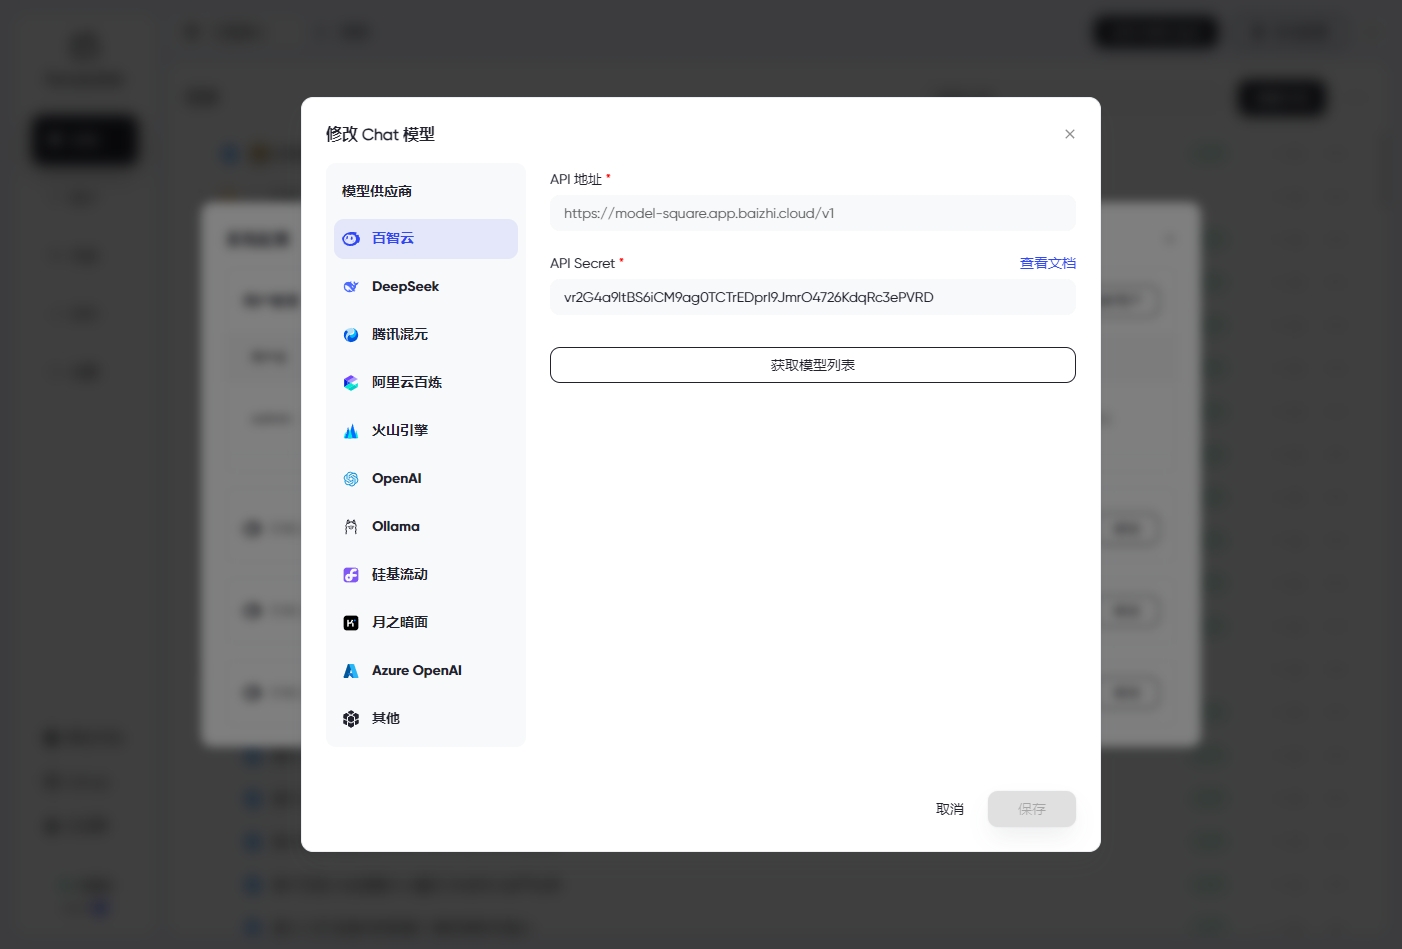Click the 阿里云百炼 provider icon

coord(351,383)
